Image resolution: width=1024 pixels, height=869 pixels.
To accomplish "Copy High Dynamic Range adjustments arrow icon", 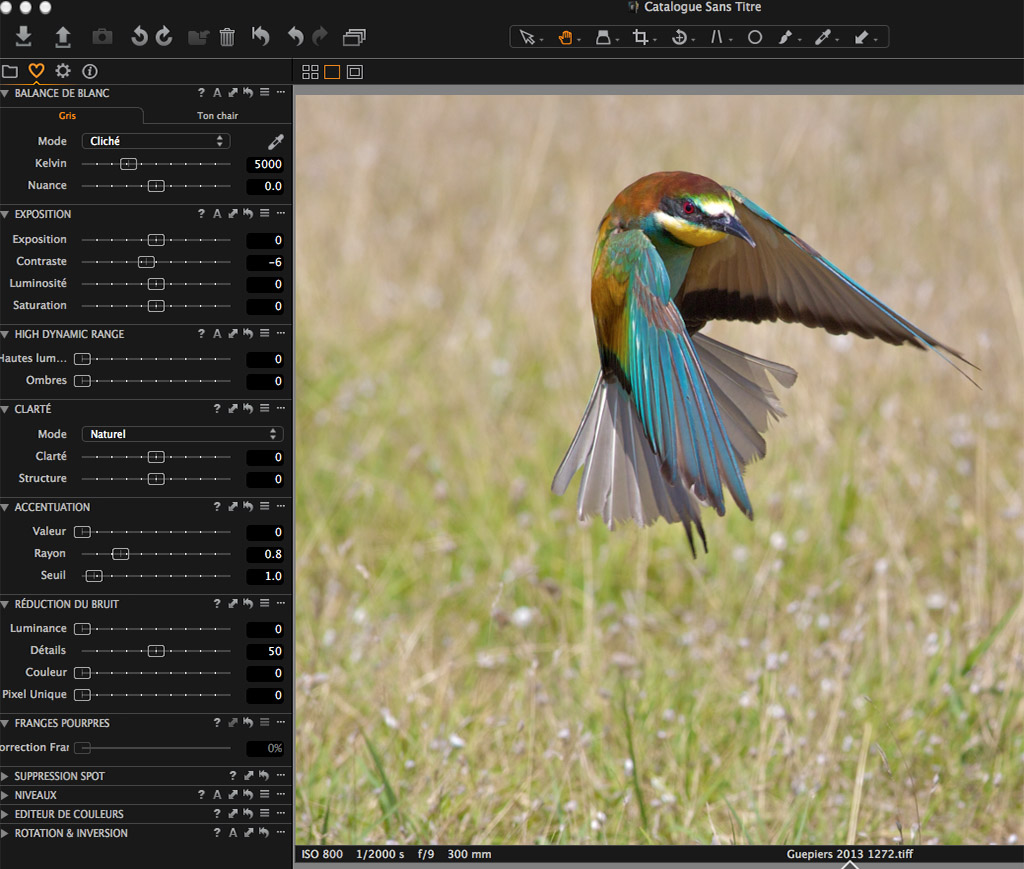I will tap(233, 334).
